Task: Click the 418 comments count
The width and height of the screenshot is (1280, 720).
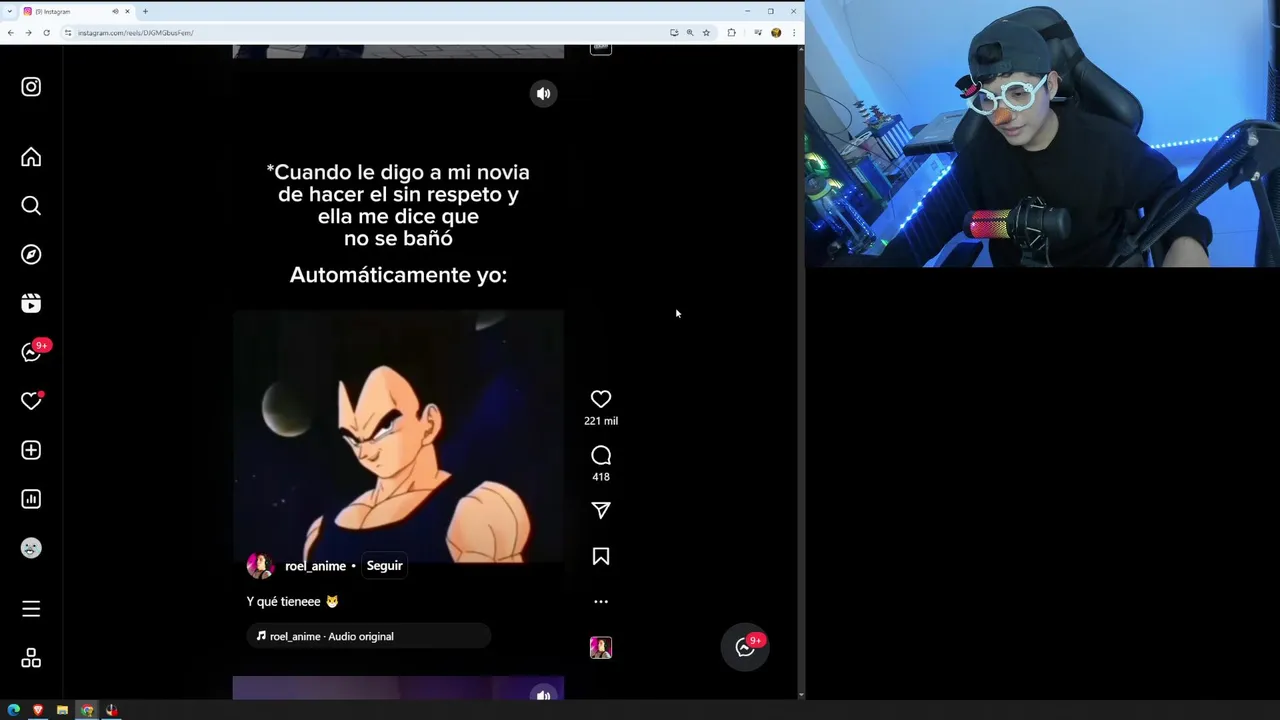Action: (601, 477)
